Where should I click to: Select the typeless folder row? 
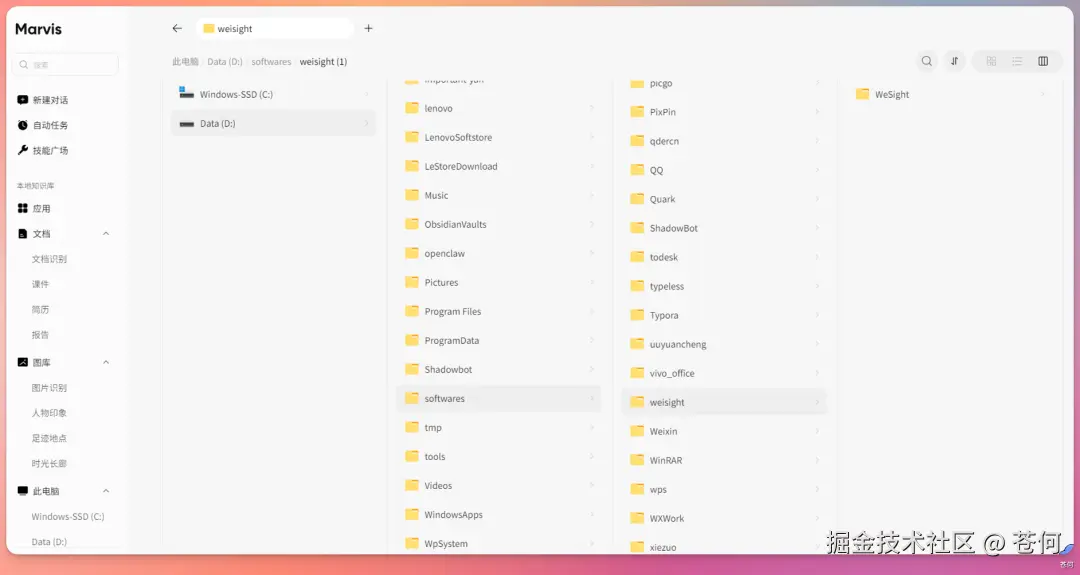[x=724, y=286]
